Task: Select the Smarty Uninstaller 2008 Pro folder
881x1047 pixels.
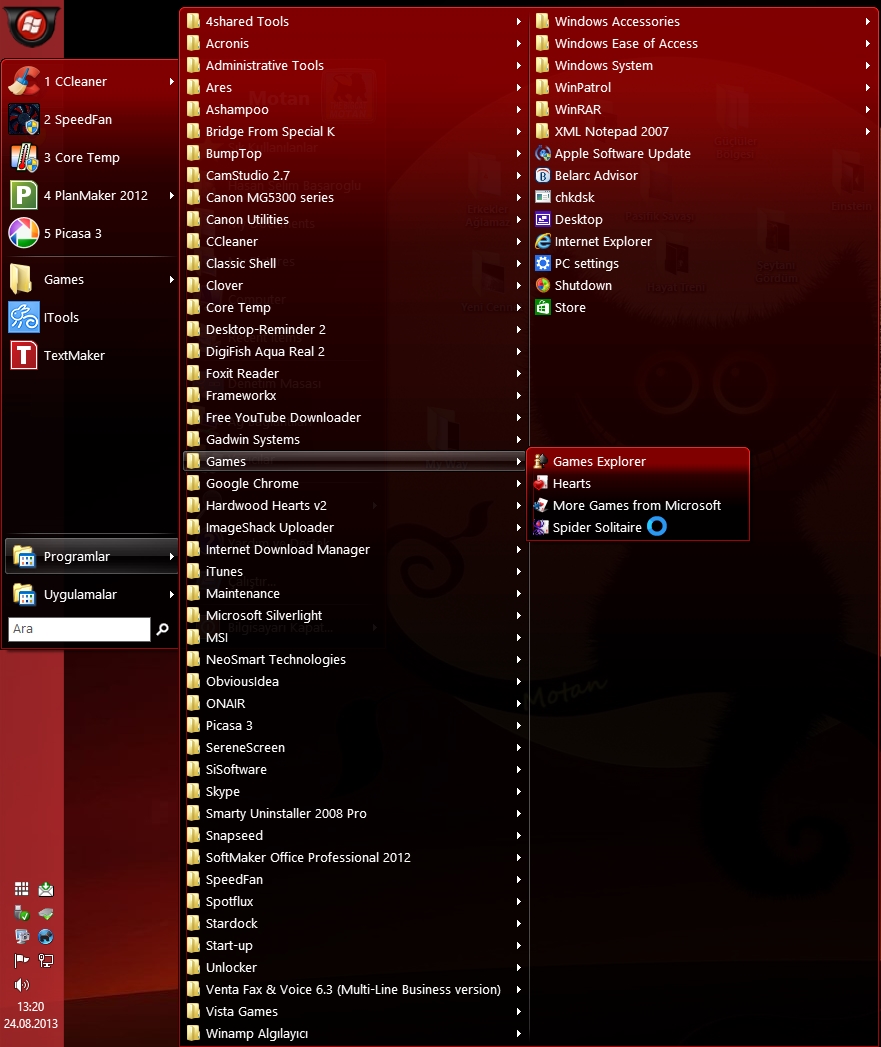Action: coord(355,813)
